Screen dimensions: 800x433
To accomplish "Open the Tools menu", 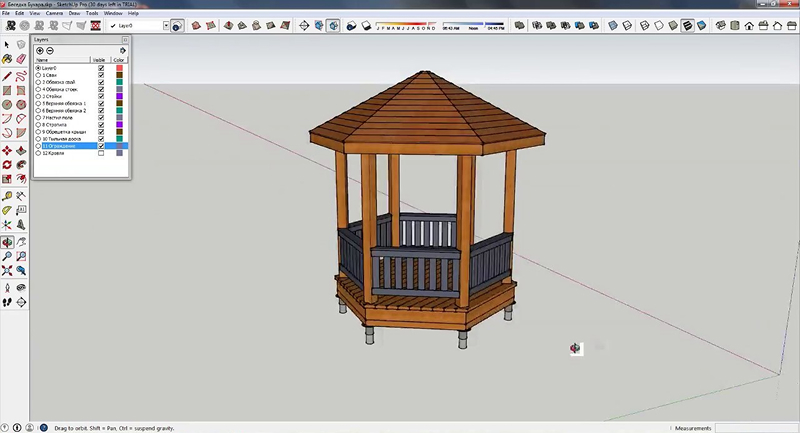I will coord(92,13).
